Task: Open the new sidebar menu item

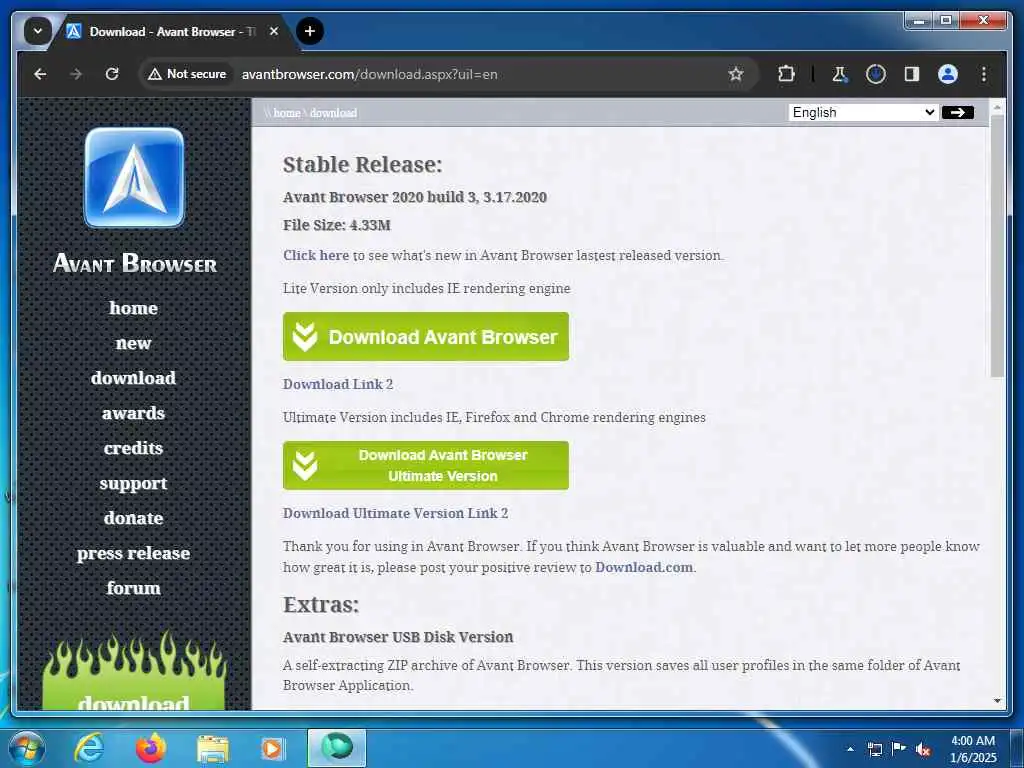Action: coord(133,343)
